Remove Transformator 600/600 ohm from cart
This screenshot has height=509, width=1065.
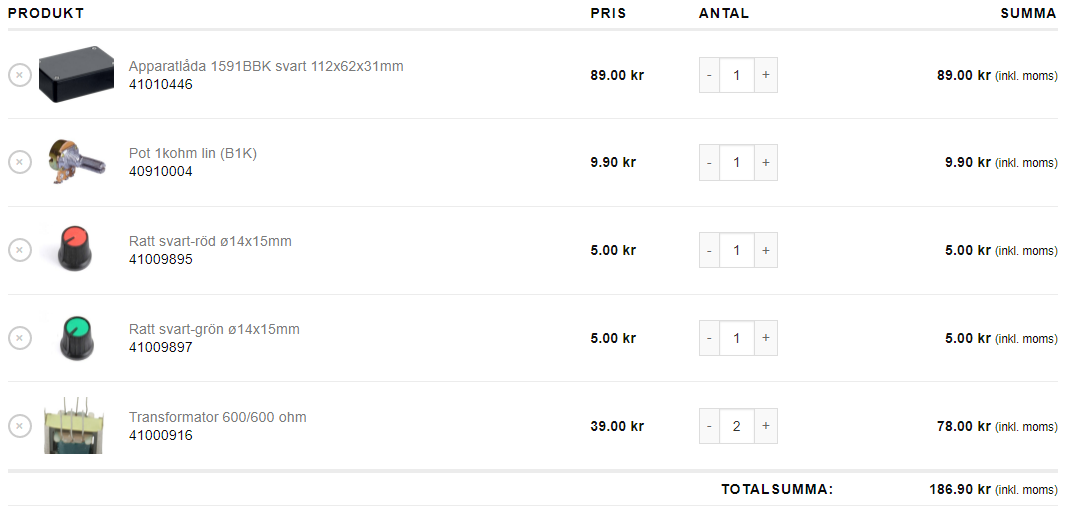coord(20,426)
